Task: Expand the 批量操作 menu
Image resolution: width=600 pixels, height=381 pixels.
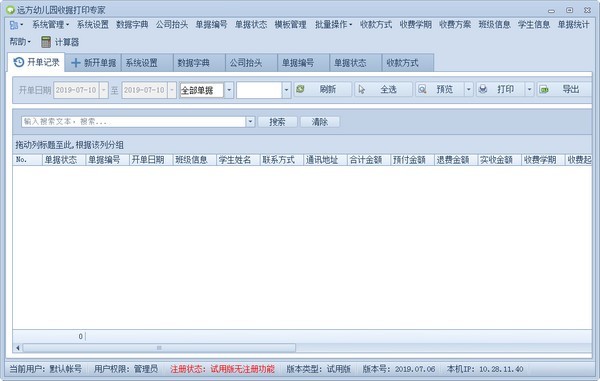Action: coord(333,25)
